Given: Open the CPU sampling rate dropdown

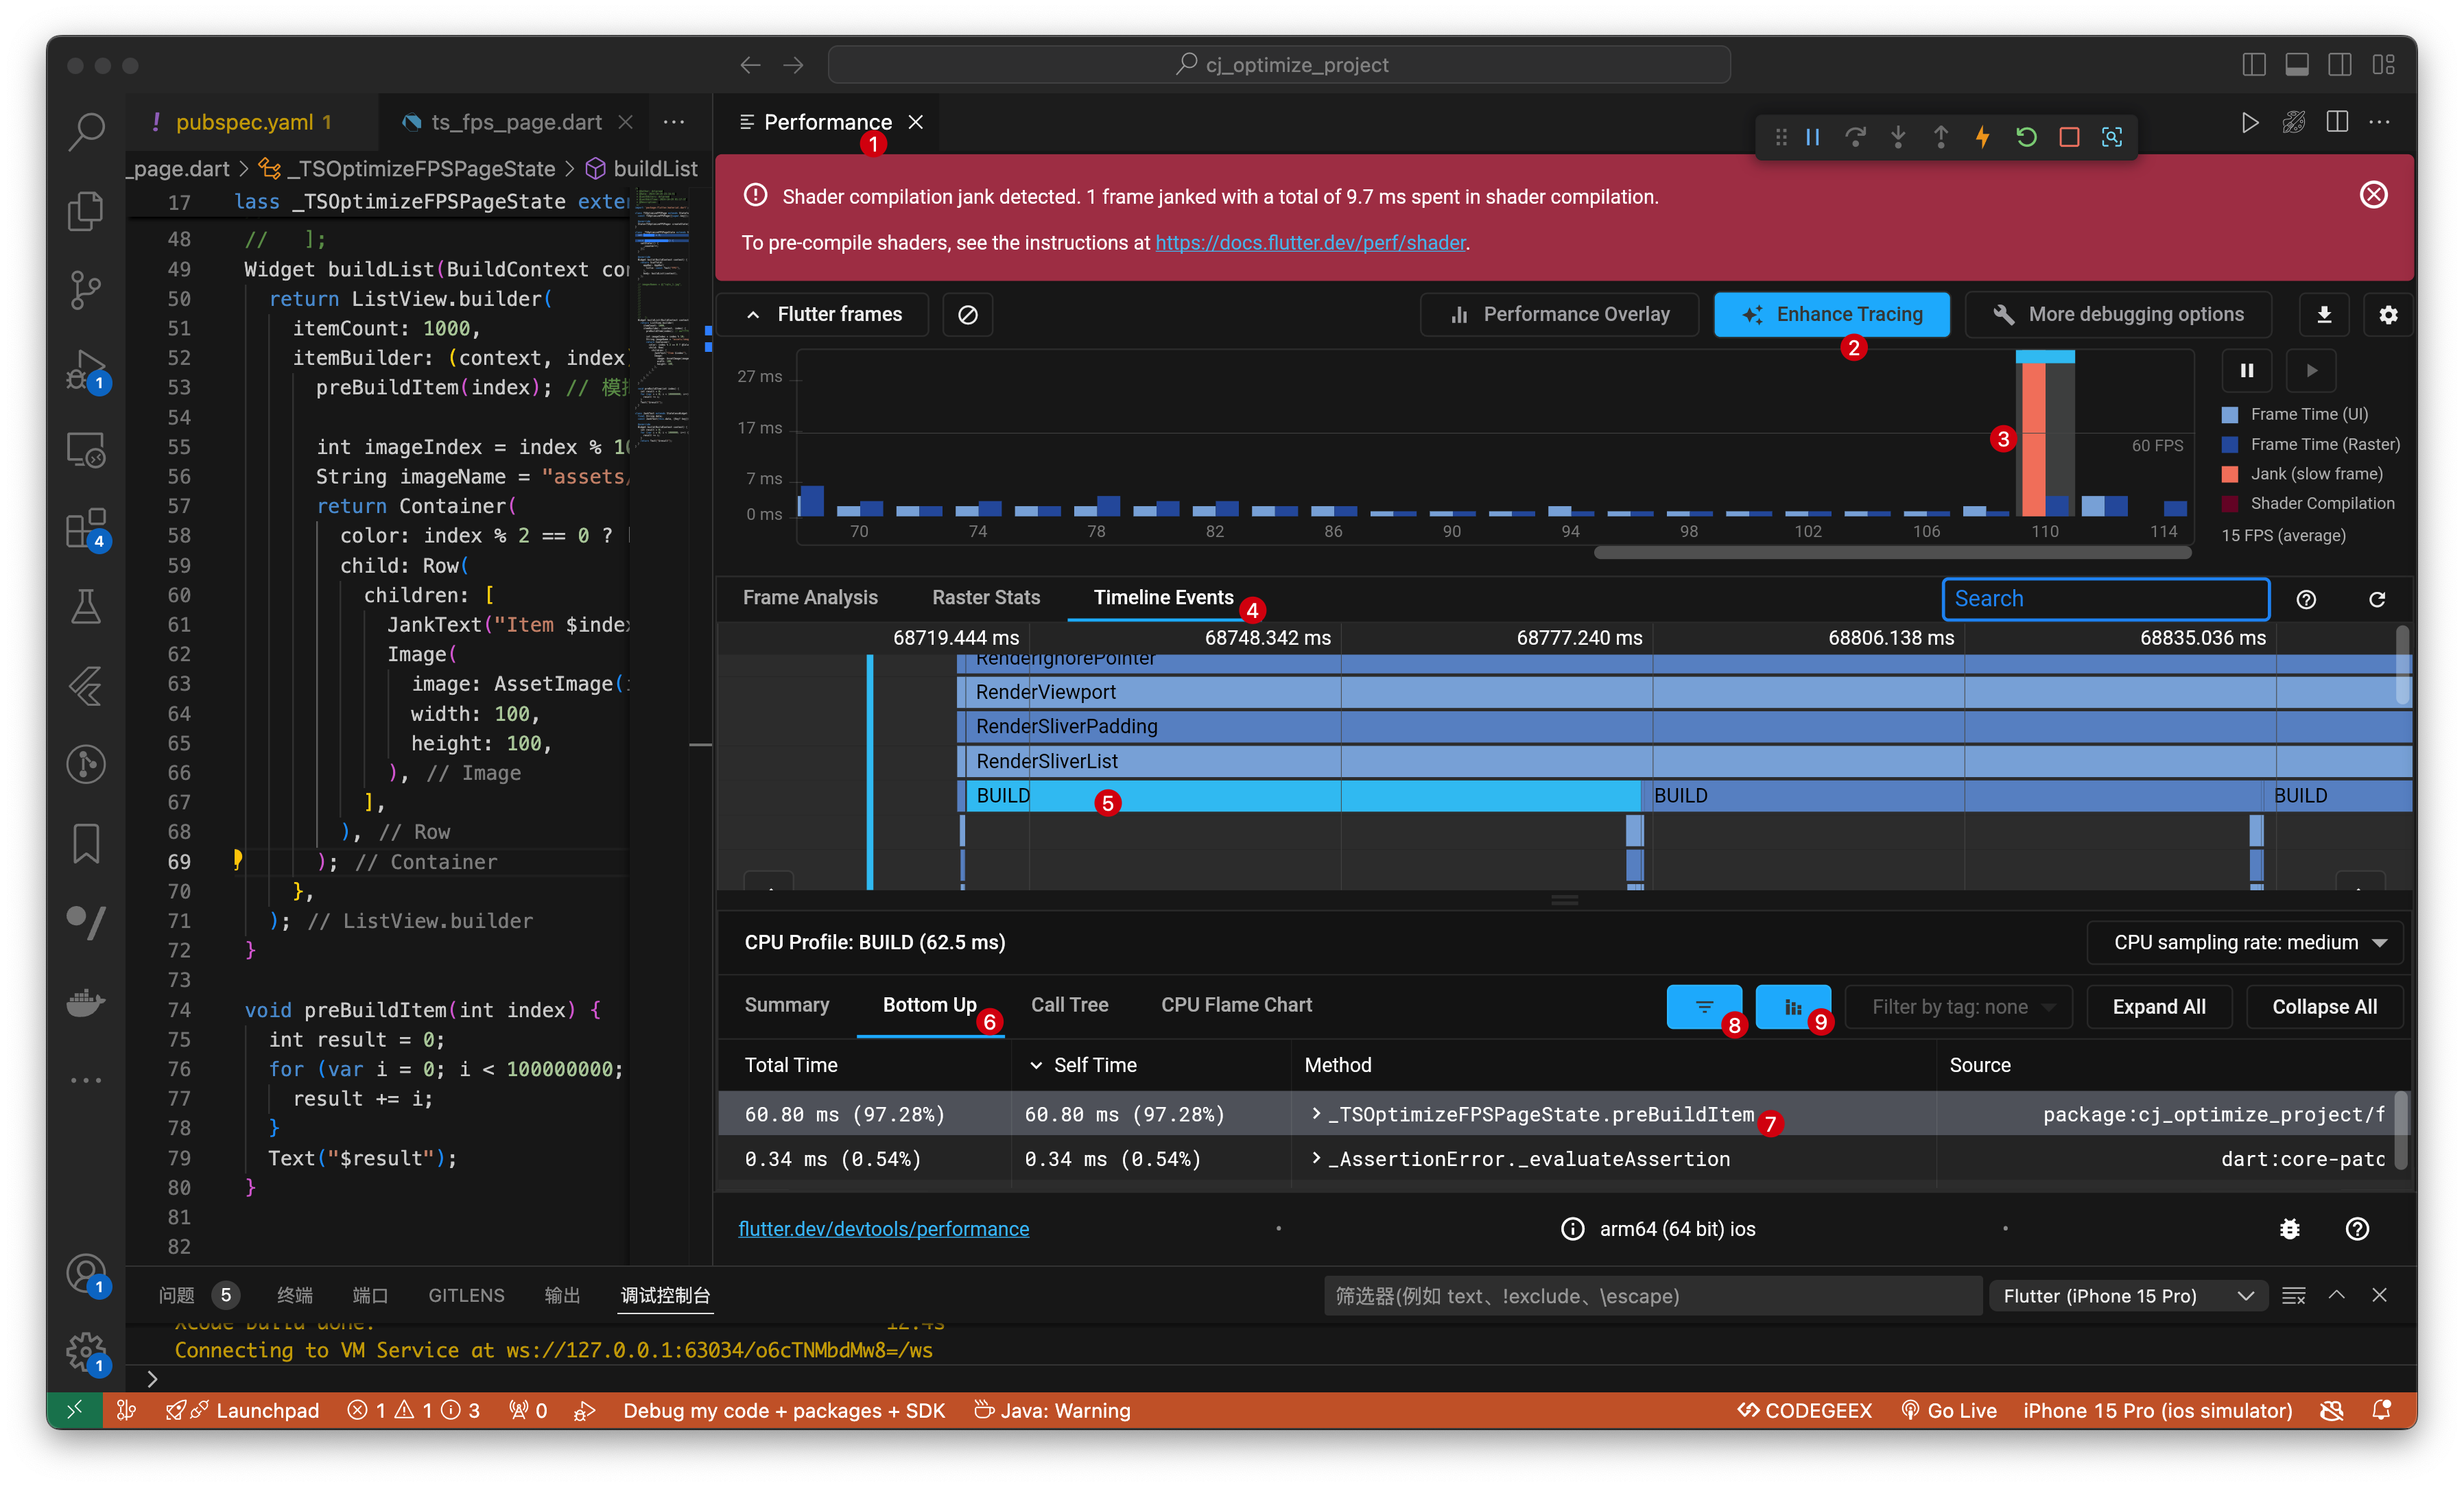Looking at the screenshot, I should click(x=2245, y=943).
